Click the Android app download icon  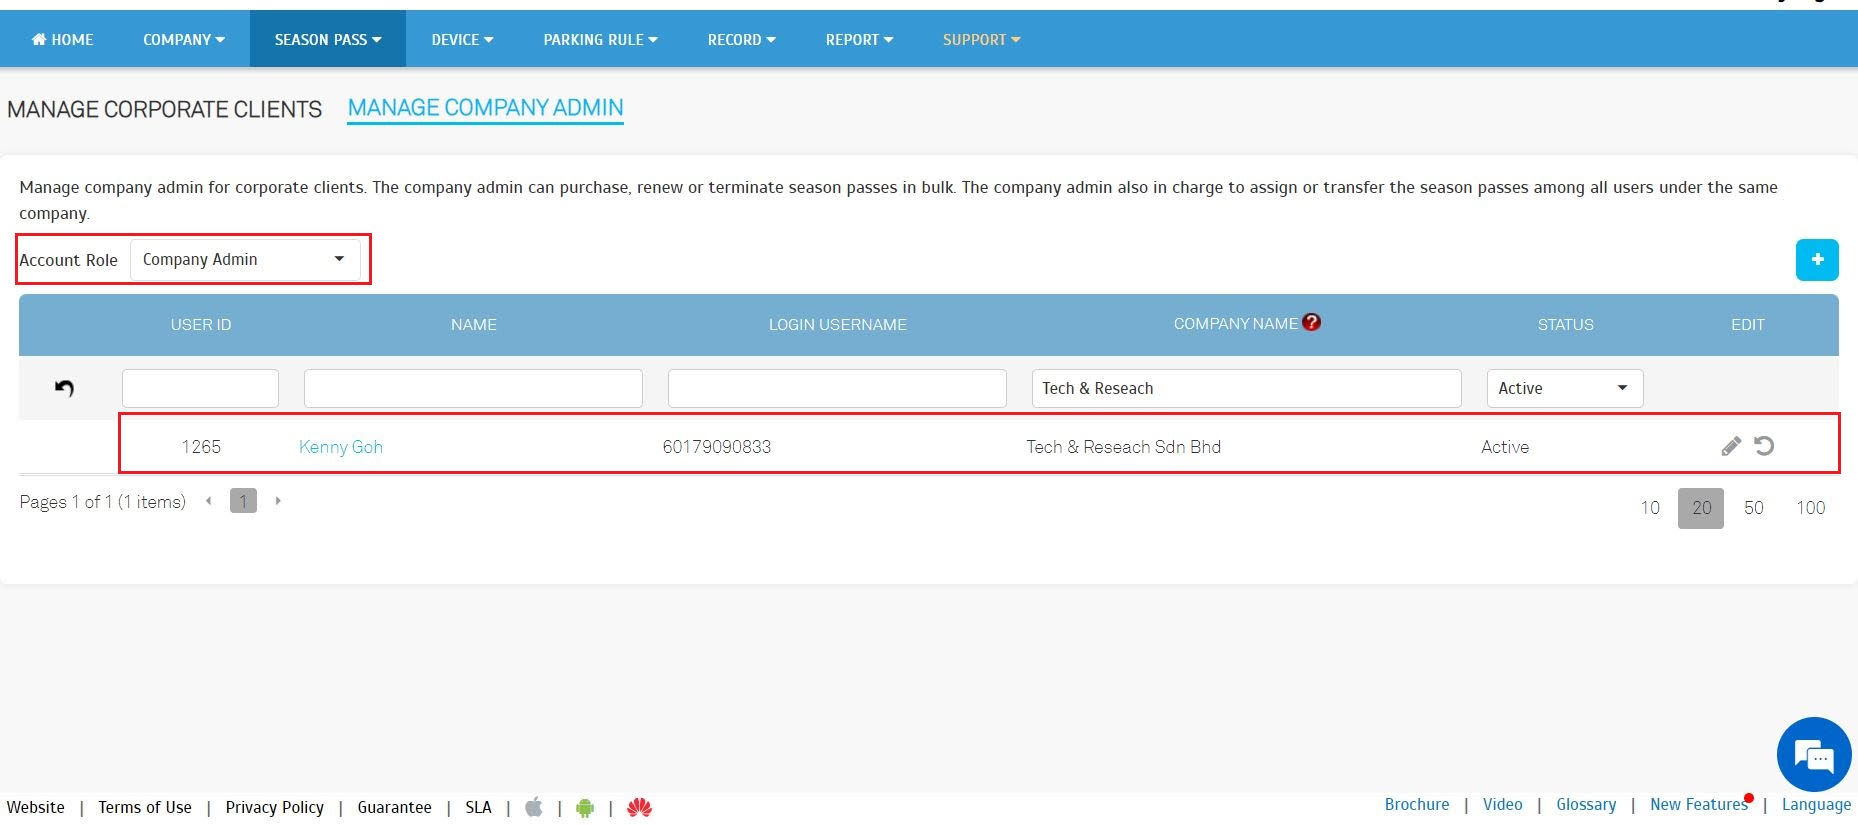pos(585,807)
